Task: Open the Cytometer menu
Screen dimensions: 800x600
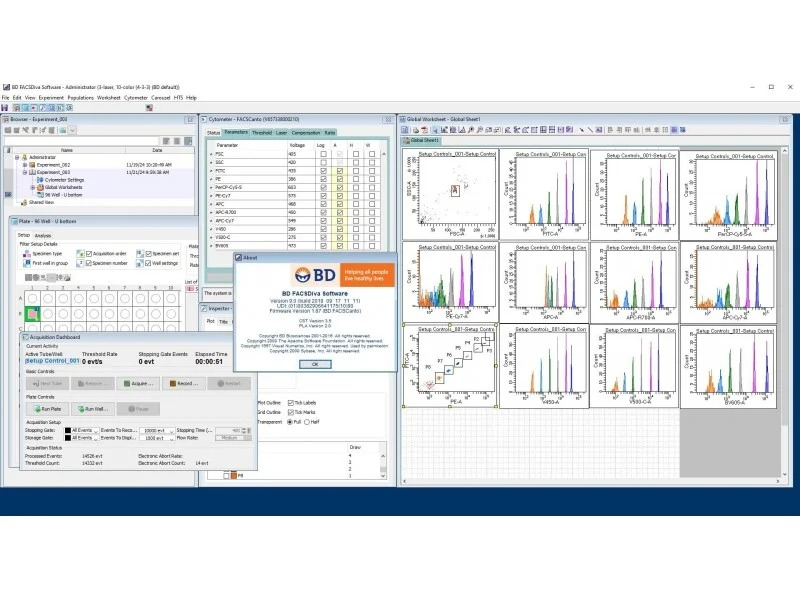Action: 135,97
